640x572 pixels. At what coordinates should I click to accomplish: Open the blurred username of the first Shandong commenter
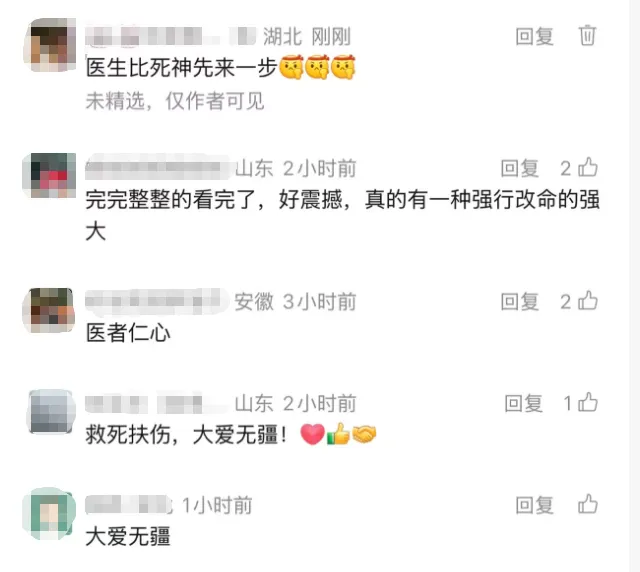(159, 167)
